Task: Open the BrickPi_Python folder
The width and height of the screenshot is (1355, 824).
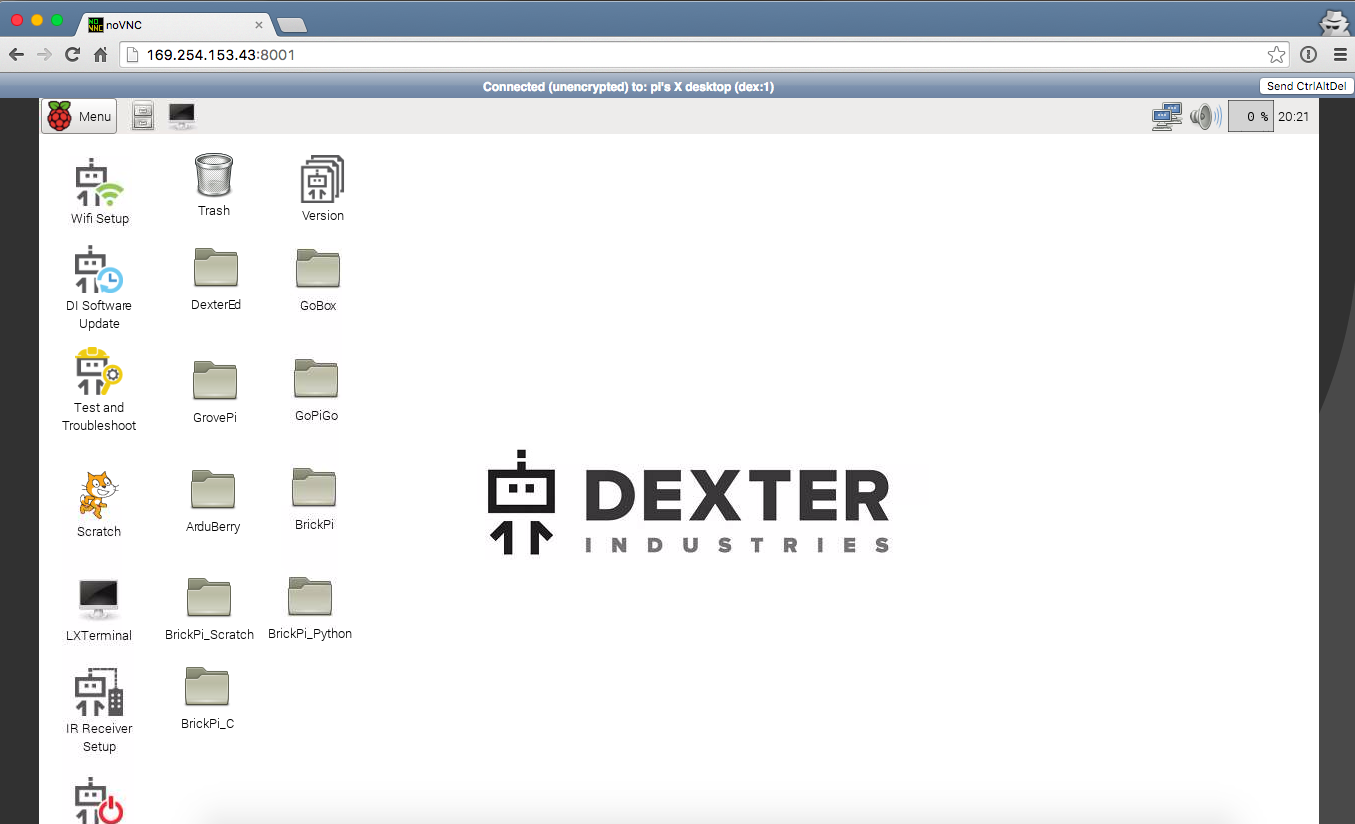Action: point(310,608)
